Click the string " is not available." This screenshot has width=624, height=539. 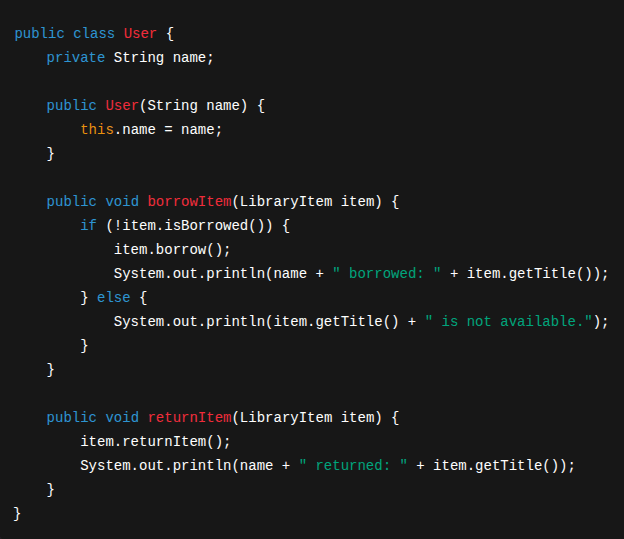(509, 322)
